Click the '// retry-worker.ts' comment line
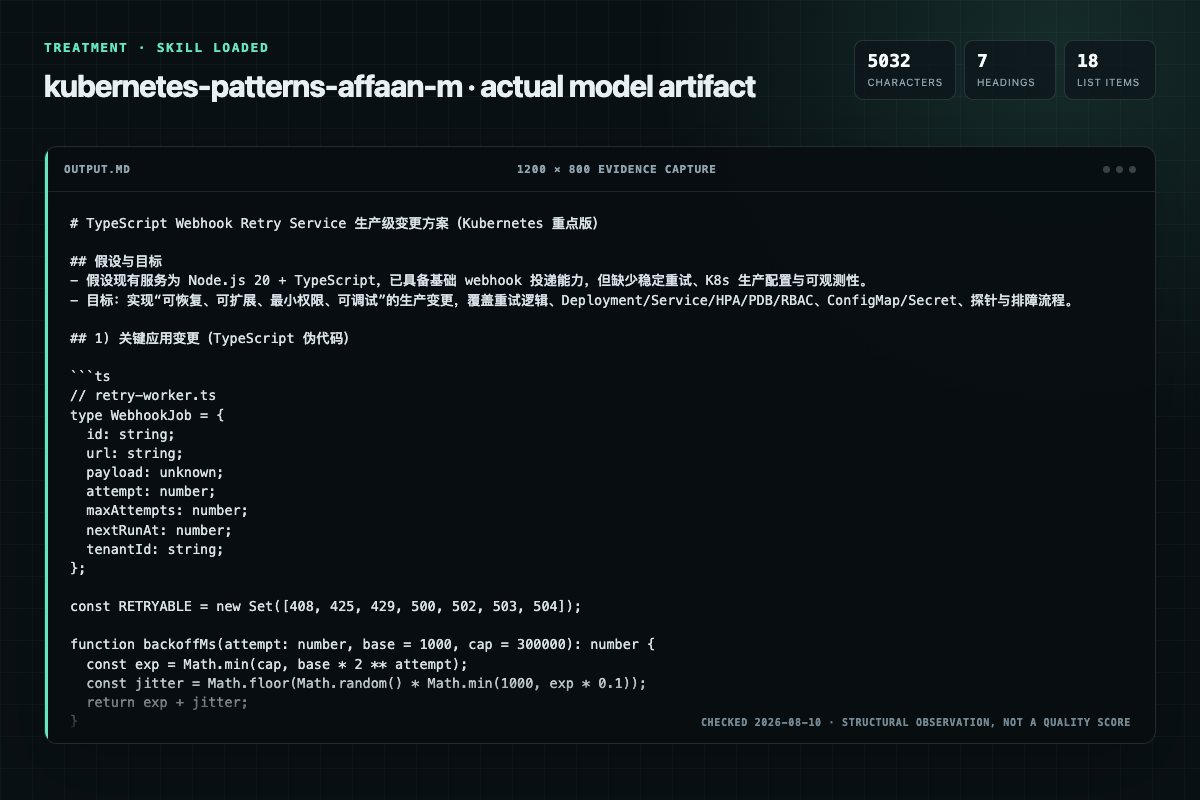This screenshot has height=800, width=1200. (x=143, y=396)
